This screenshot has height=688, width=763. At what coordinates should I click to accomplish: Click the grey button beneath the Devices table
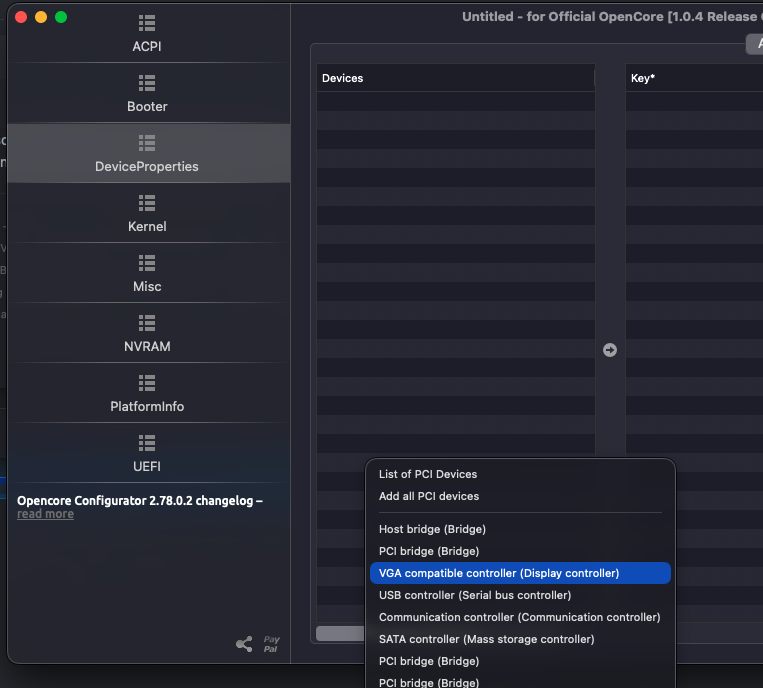[x=340, y=633]
